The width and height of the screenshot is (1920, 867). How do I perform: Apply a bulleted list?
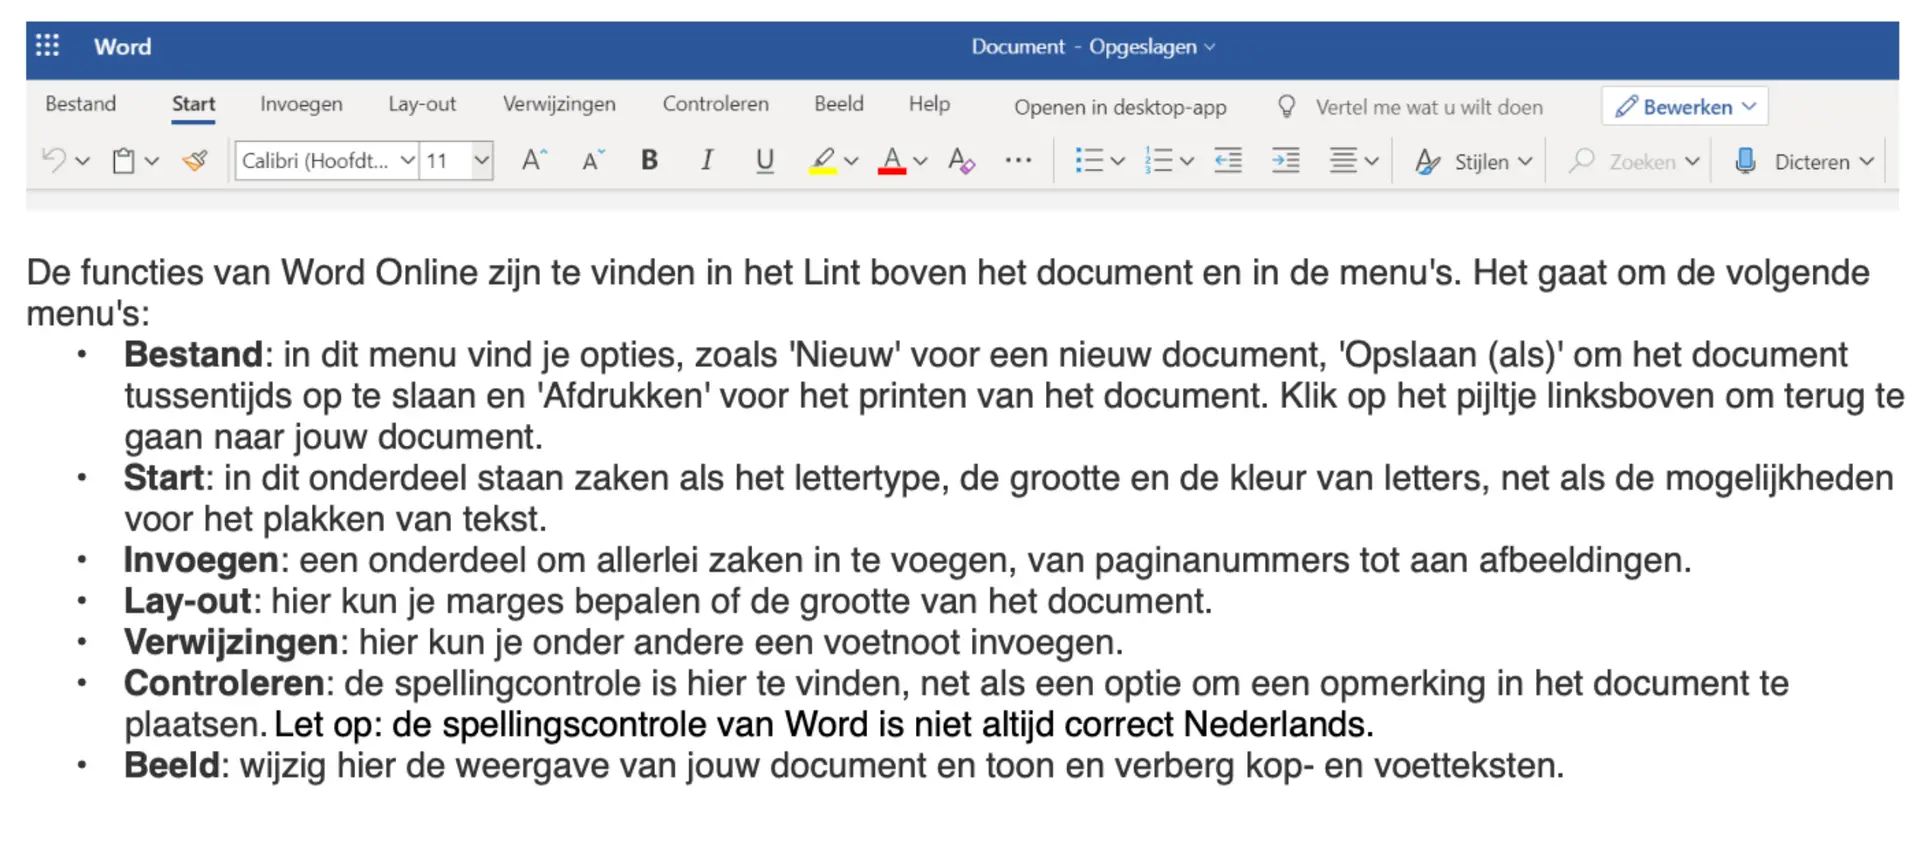[x=1089, y=160]
